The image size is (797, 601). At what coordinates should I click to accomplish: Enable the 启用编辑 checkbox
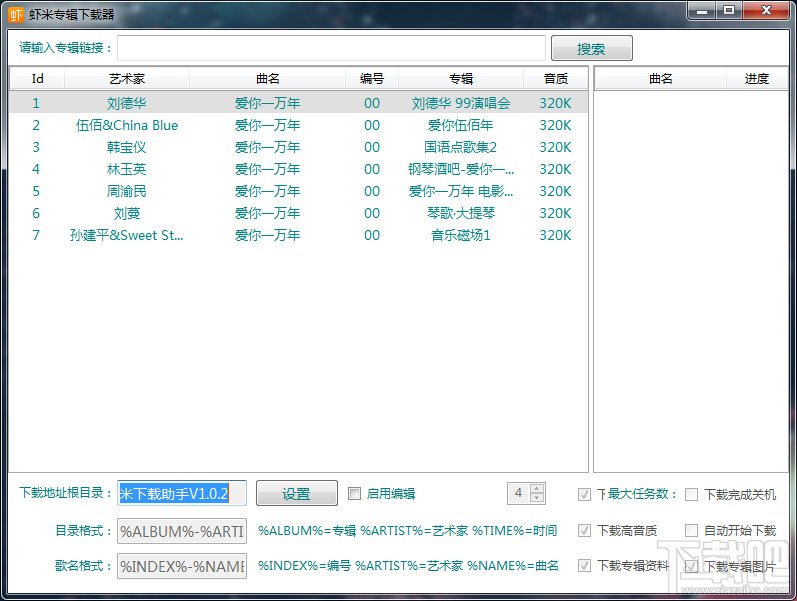tap(354, 493)
